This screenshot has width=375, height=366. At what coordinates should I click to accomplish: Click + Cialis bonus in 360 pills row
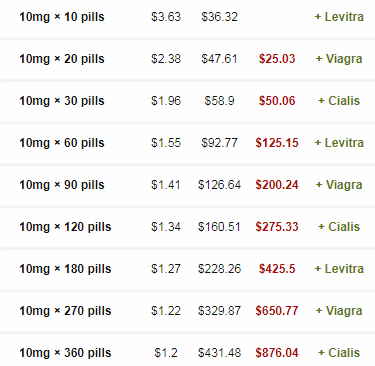[339, 353]
